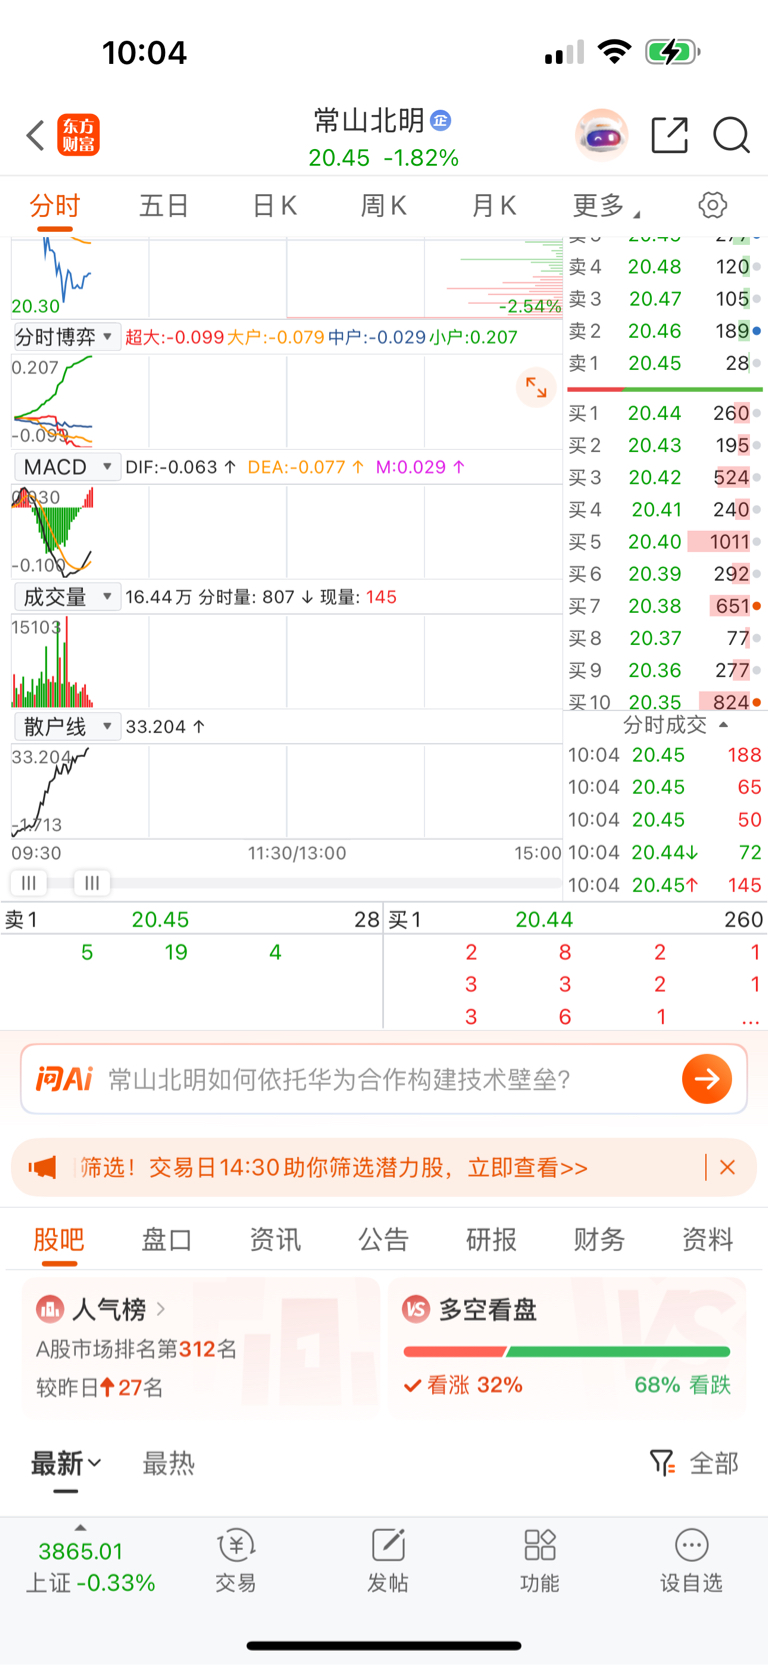The image size is (768, 1665).
Task: Open 公告 section tab
Action: (383, 1240)
